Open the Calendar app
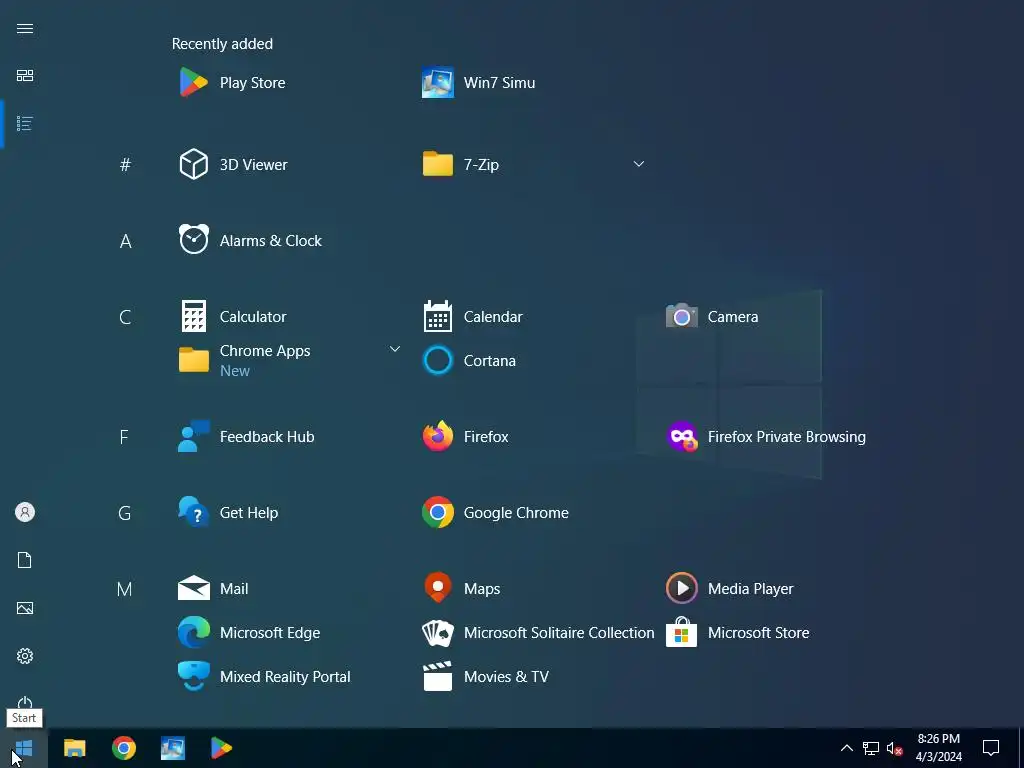Viewport: 1024px width, 768px height. click(473, 317)
